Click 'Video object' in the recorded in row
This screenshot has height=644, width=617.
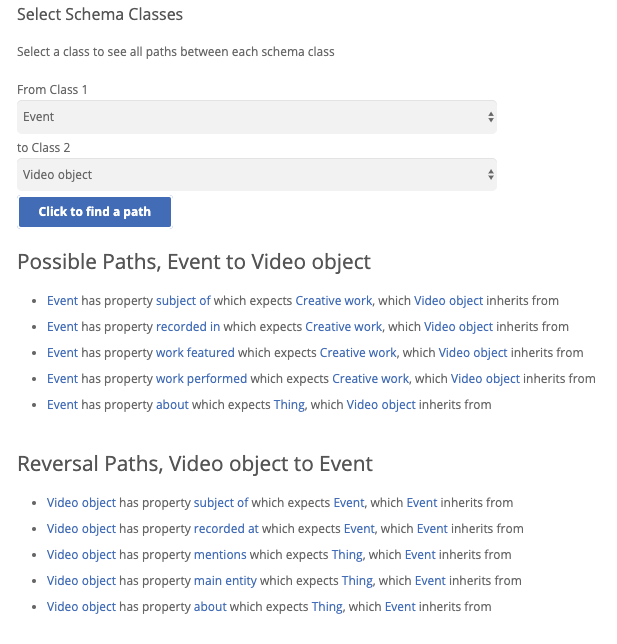pos(458,327)
